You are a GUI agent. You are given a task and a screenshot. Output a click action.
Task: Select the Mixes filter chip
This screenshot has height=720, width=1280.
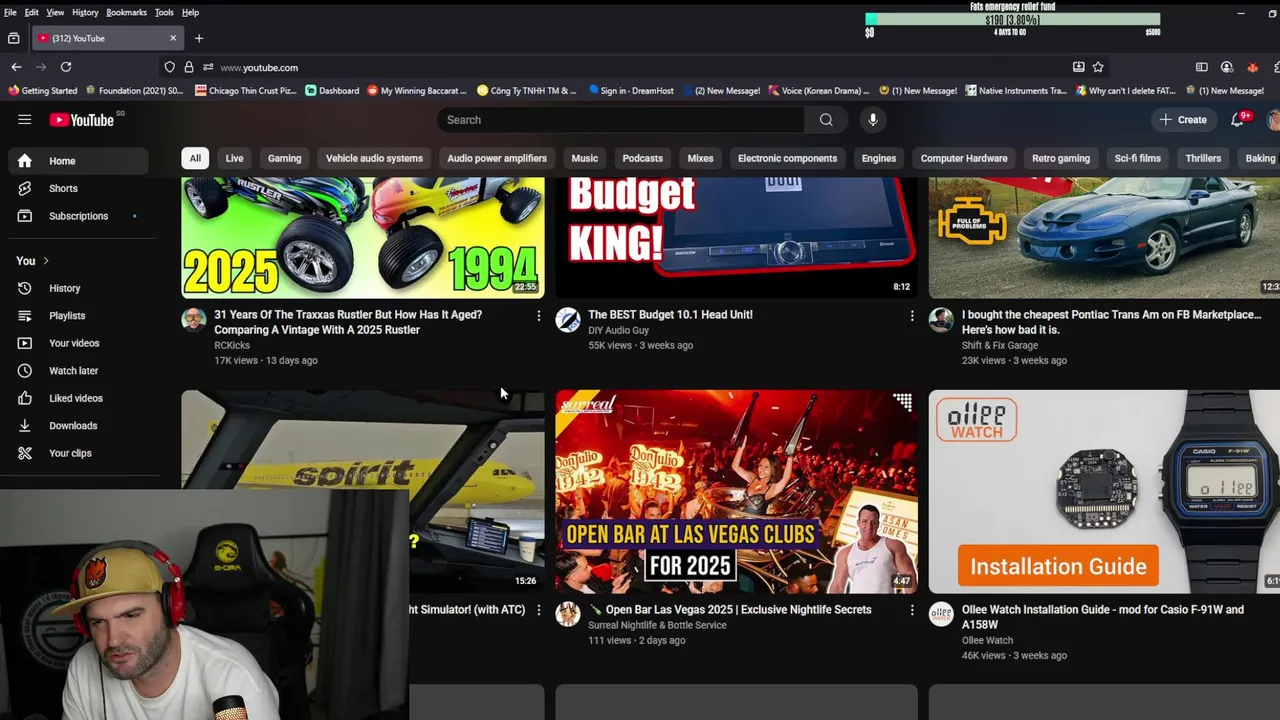[700, 158]
